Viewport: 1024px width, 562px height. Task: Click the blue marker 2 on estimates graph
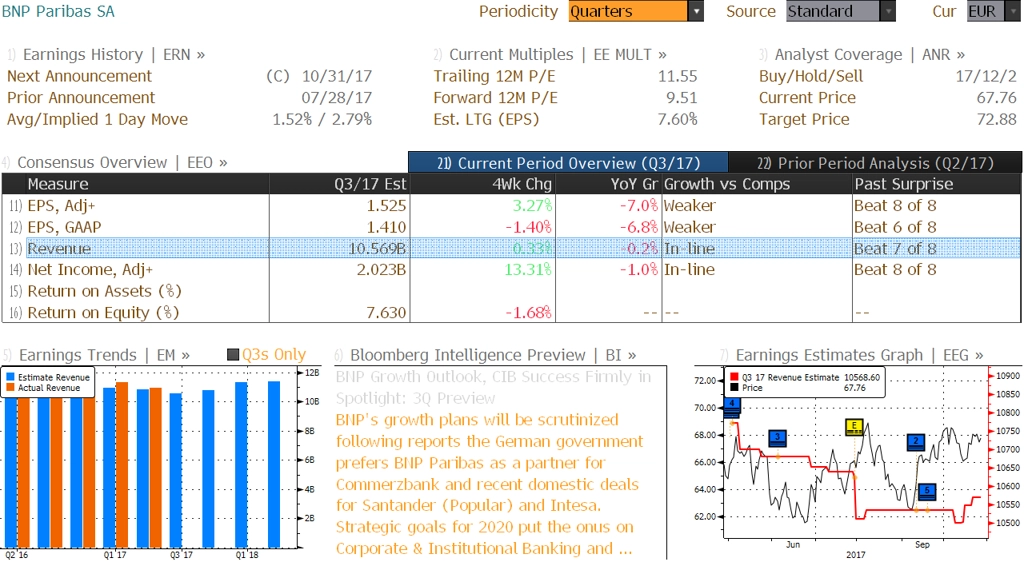point(916,442)
